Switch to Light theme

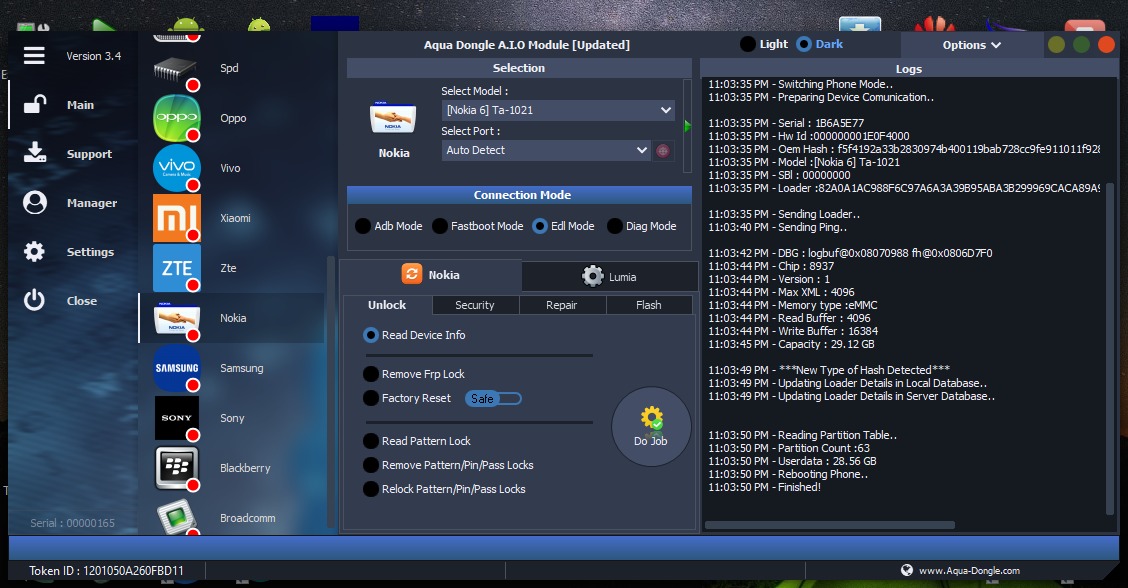pyautogui.click(x=764, y=44)
